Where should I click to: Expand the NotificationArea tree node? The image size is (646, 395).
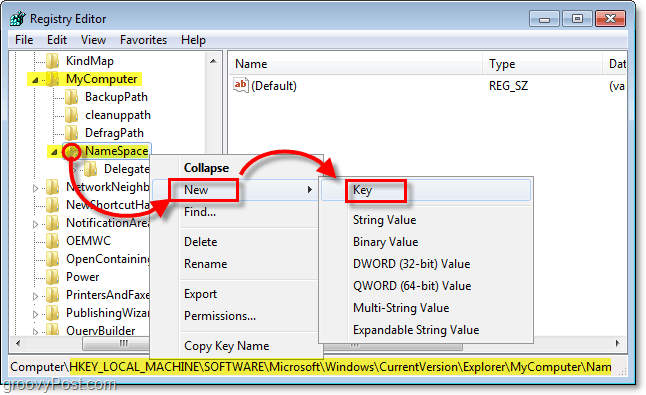tap(35, 224)
